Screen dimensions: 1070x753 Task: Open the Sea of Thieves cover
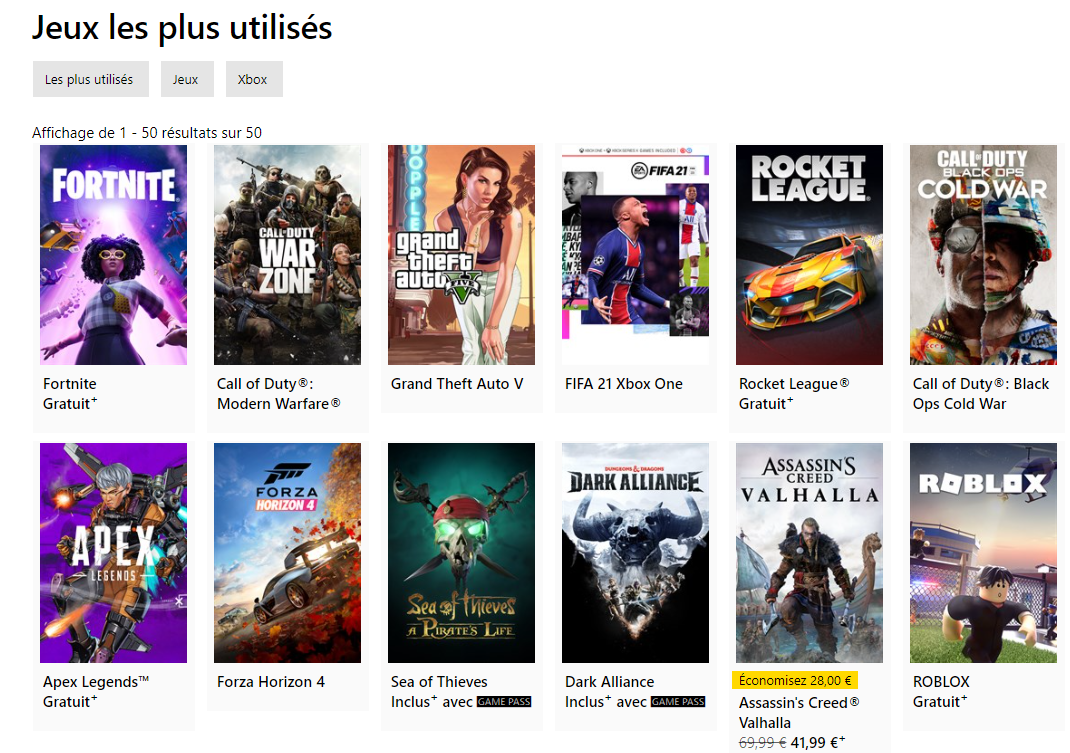click(x=461, y=553)
